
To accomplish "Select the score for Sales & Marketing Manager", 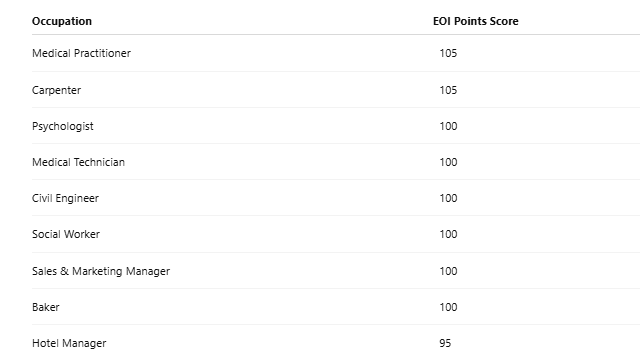I will click(448, 271).
